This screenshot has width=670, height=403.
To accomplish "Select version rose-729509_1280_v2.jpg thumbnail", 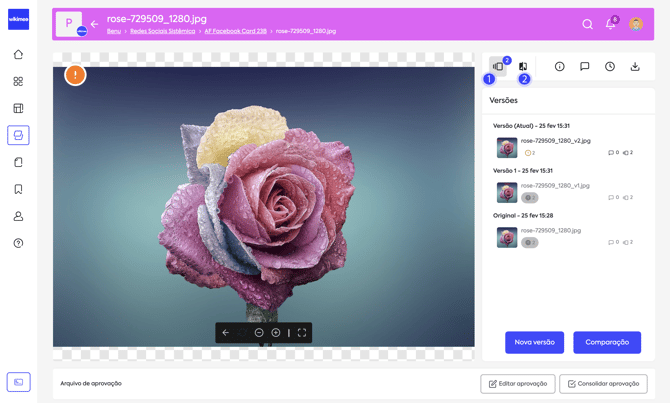I will click(507, 148).
